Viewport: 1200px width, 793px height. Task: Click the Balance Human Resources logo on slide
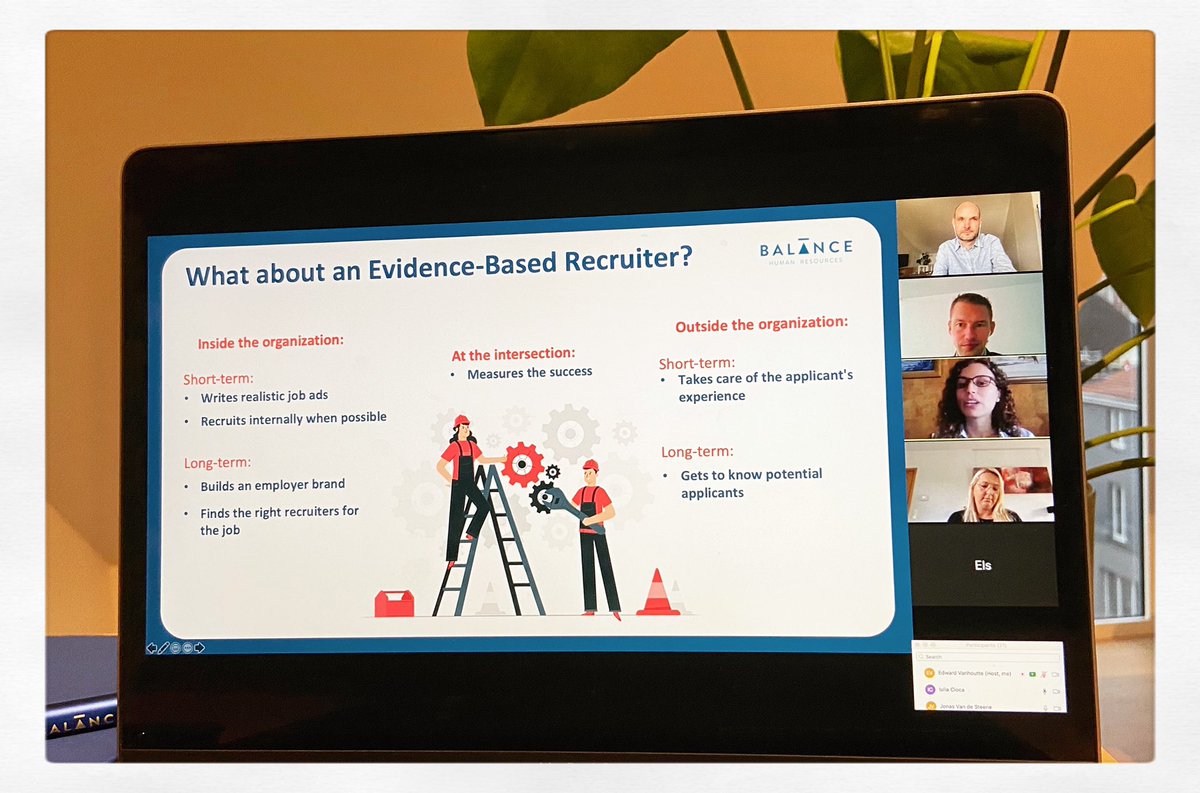coord(805,250)
